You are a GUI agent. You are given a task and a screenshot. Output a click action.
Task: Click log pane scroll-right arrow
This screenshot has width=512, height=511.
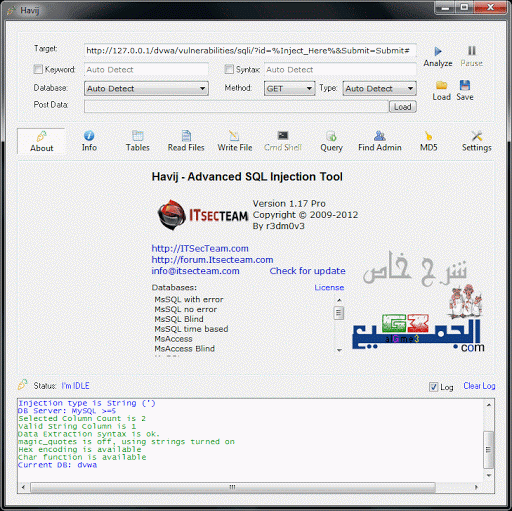point(476,487)
